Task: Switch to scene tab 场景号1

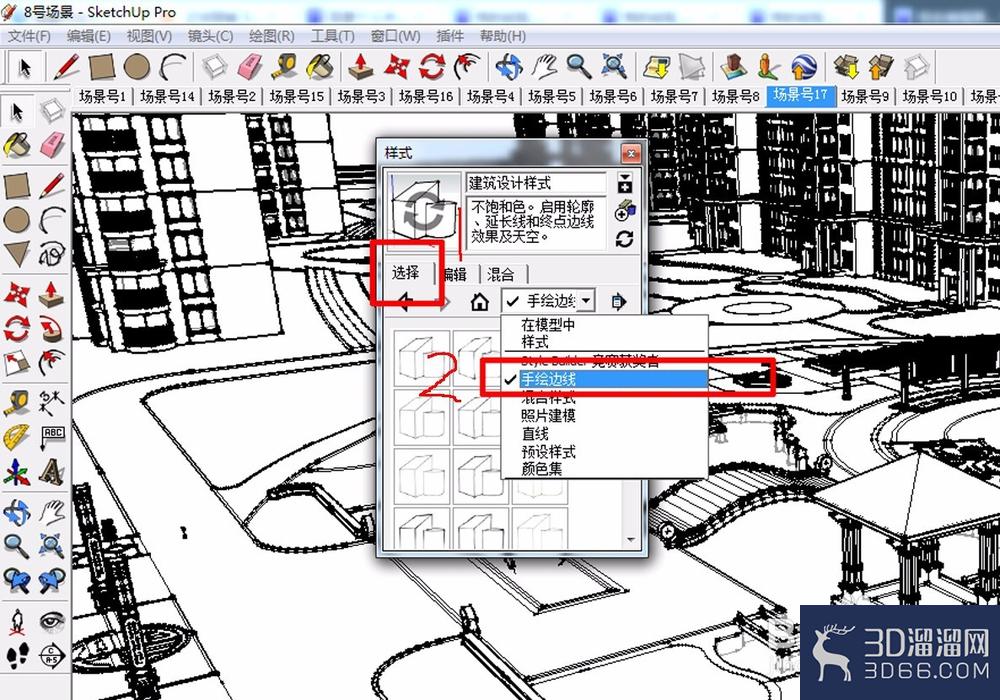Action: pos(103,96)
